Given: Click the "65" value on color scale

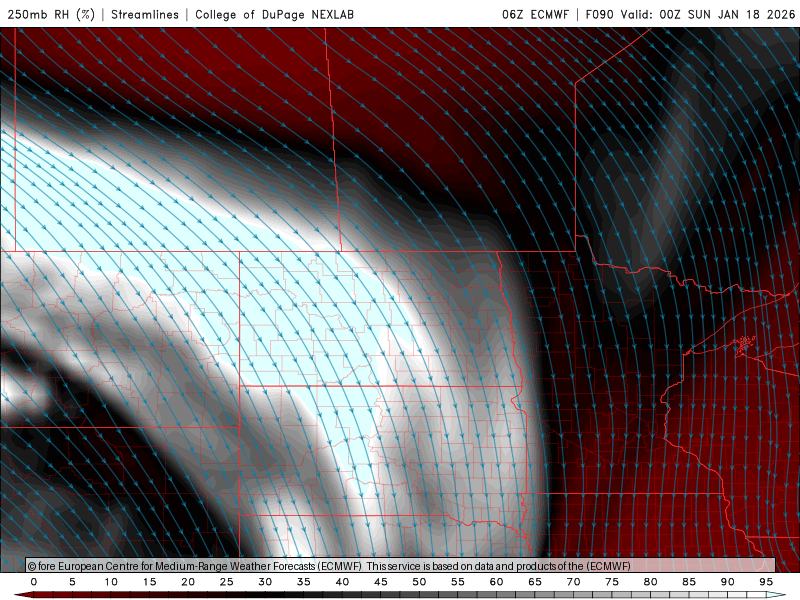Looking at the screenshot, I should 535,582.
